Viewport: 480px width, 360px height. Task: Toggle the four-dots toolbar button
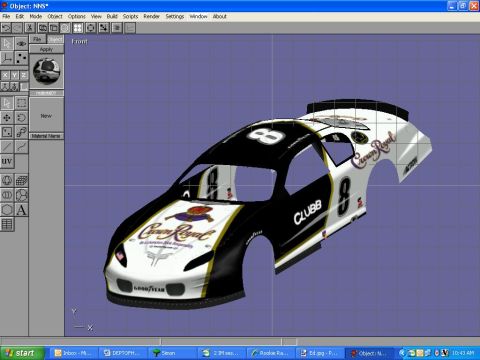click(78, 28)
